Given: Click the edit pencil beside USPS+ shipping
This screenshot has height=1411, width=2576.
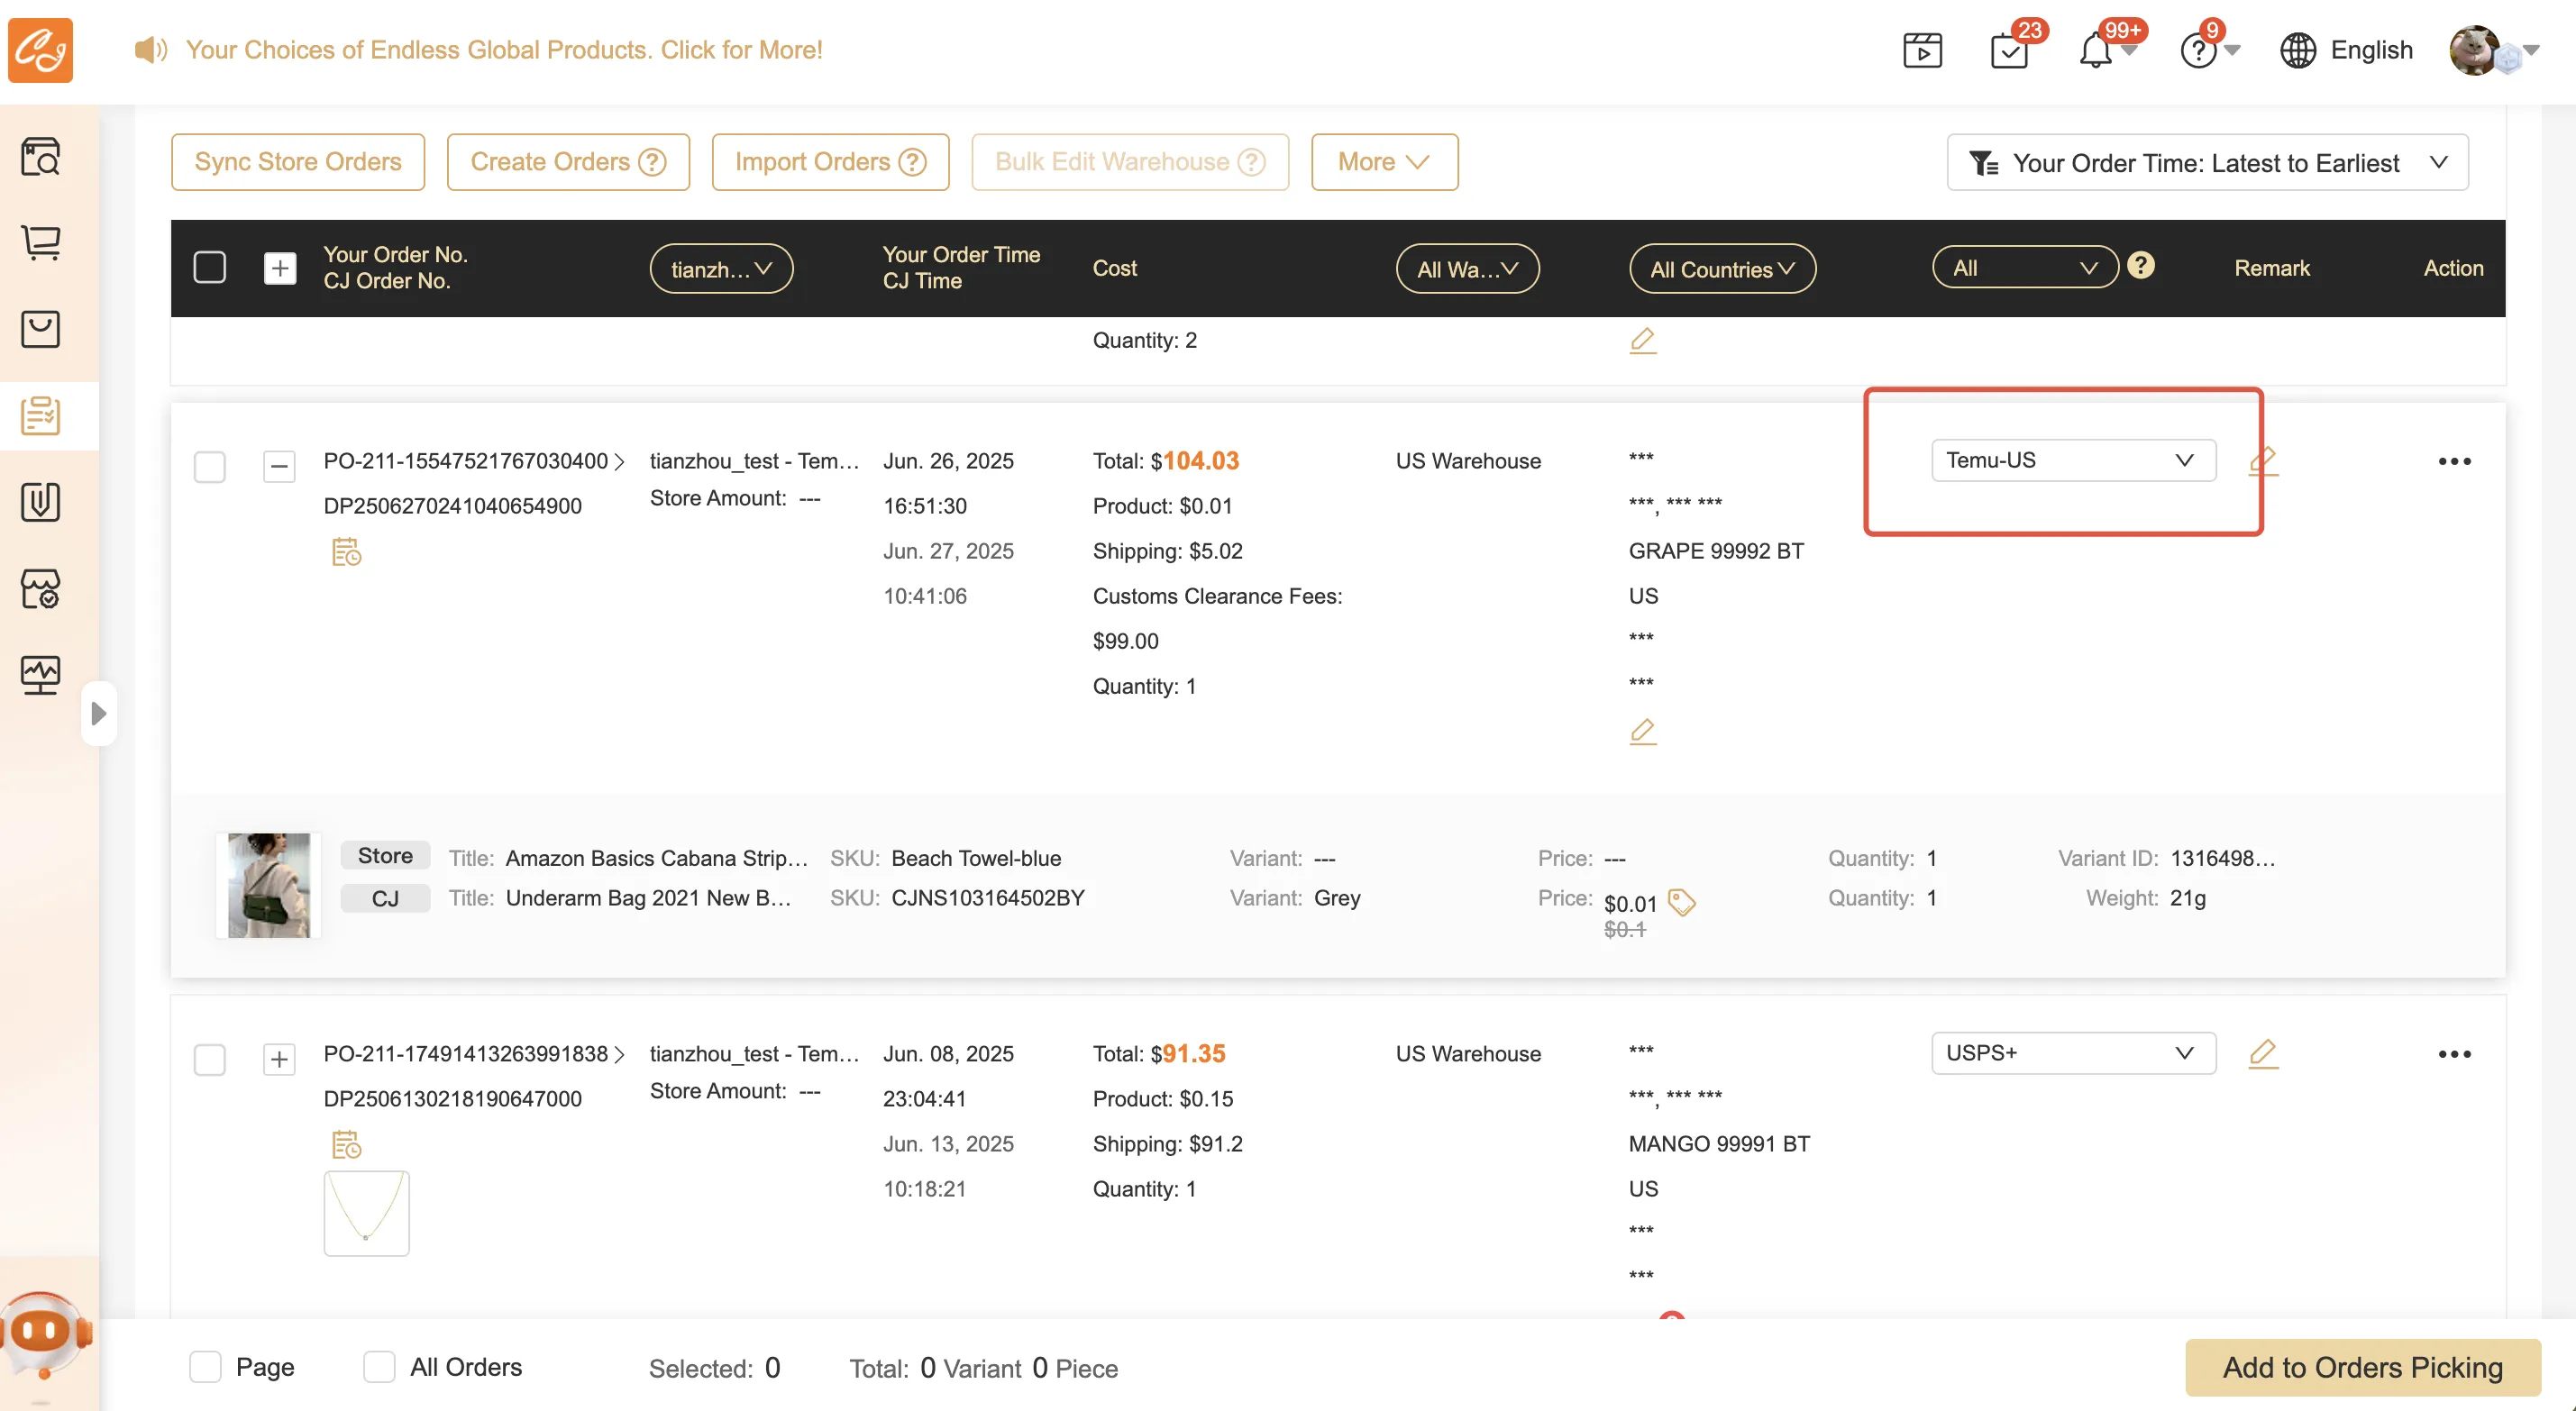Looking at the screenshot, I should coord(2263,1053).
